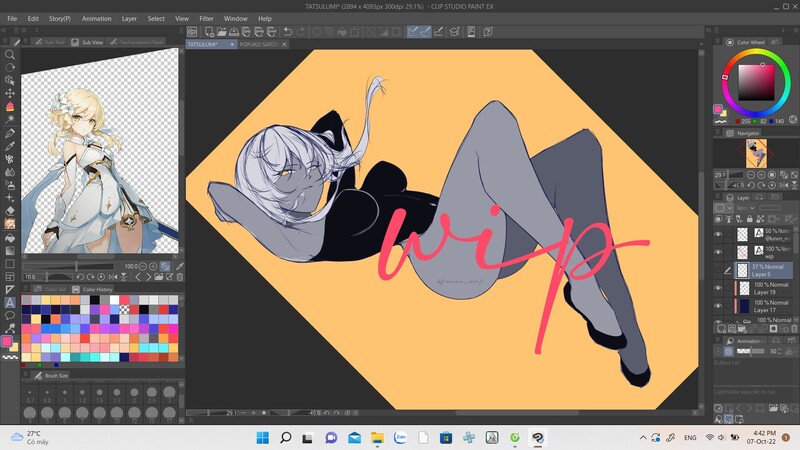Viewport: 800px width, 450px height.
Task: Toggle Snap to Grid in command bar
Action: [x=438, y=32]
